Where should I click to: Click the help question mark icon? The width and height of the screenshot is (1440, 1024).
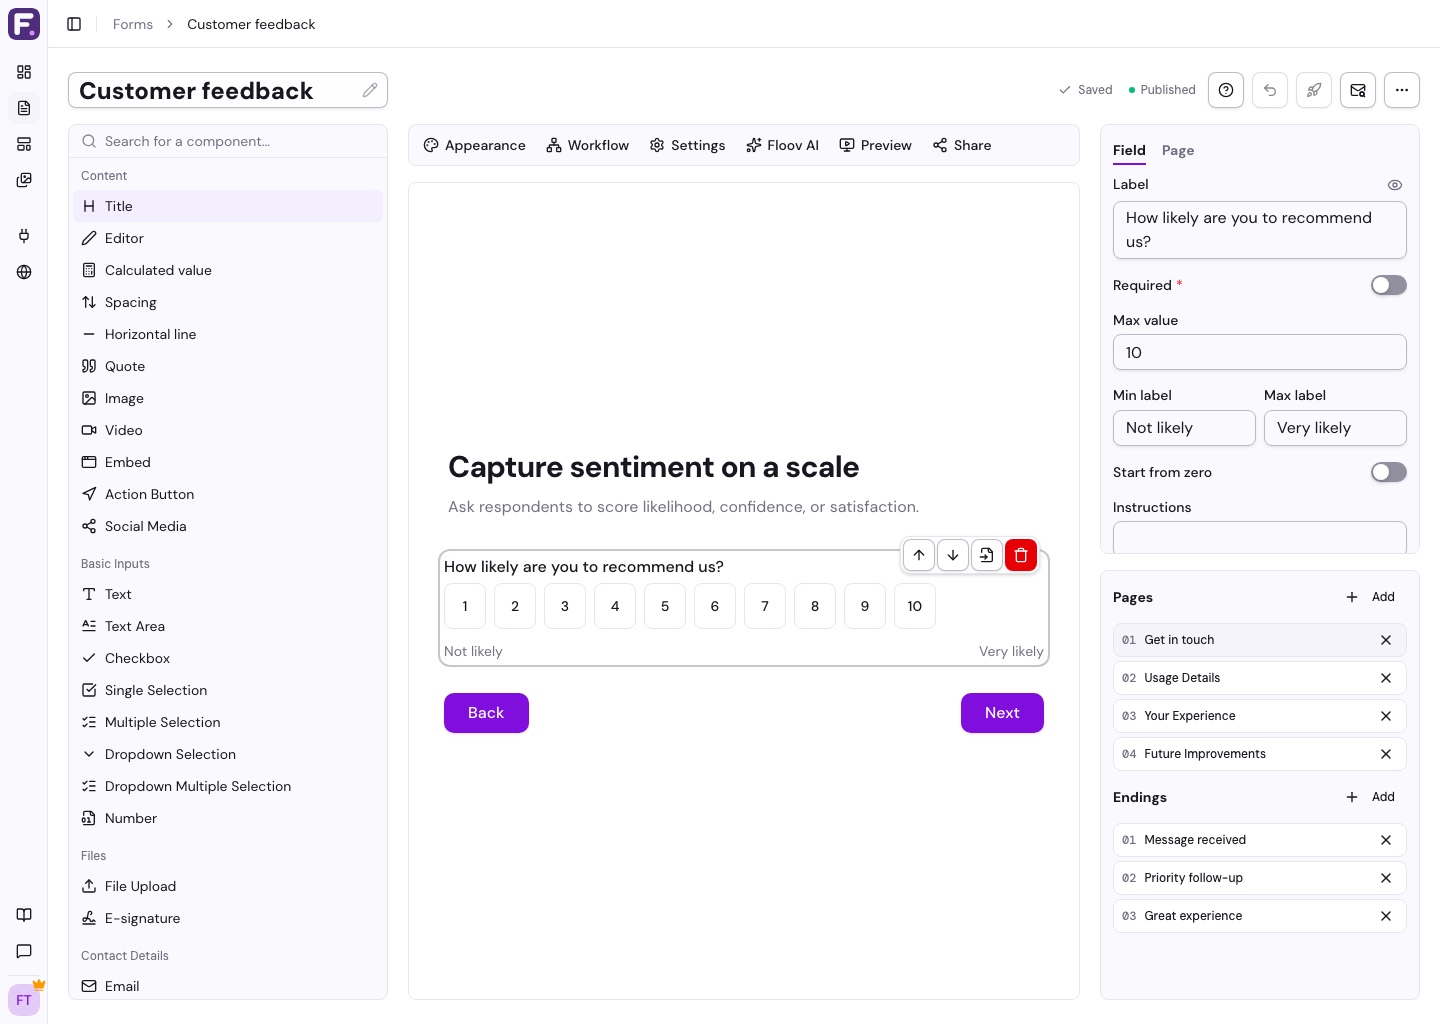(x=1226, y=90)
